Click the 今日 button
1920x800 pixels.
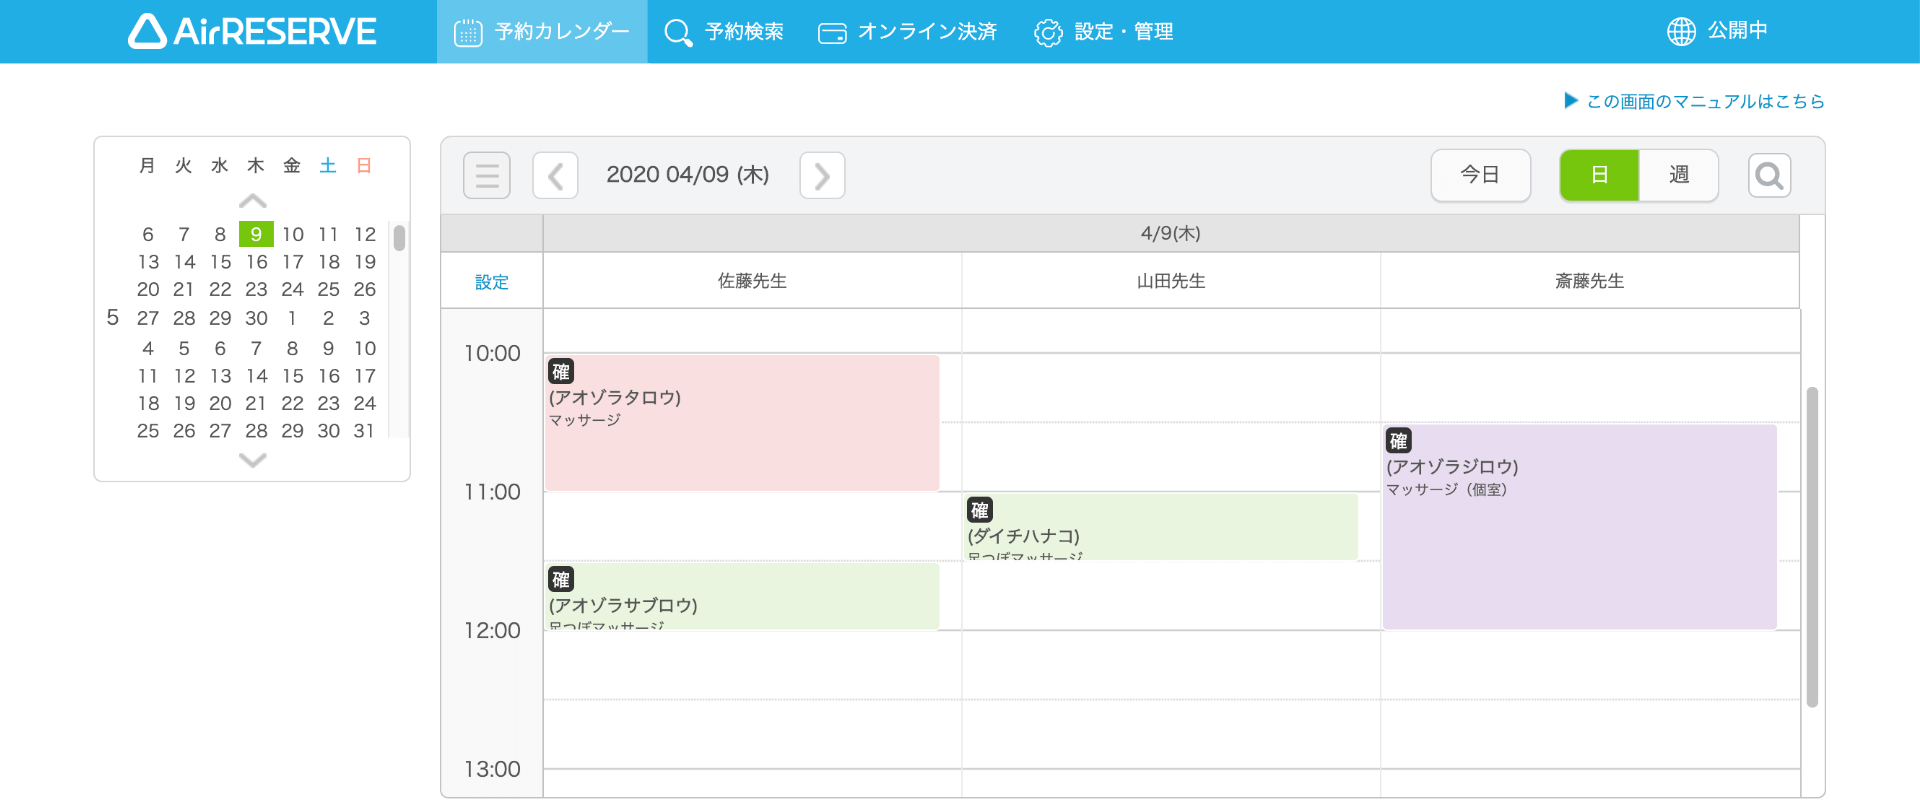[x=1480, y=175]
